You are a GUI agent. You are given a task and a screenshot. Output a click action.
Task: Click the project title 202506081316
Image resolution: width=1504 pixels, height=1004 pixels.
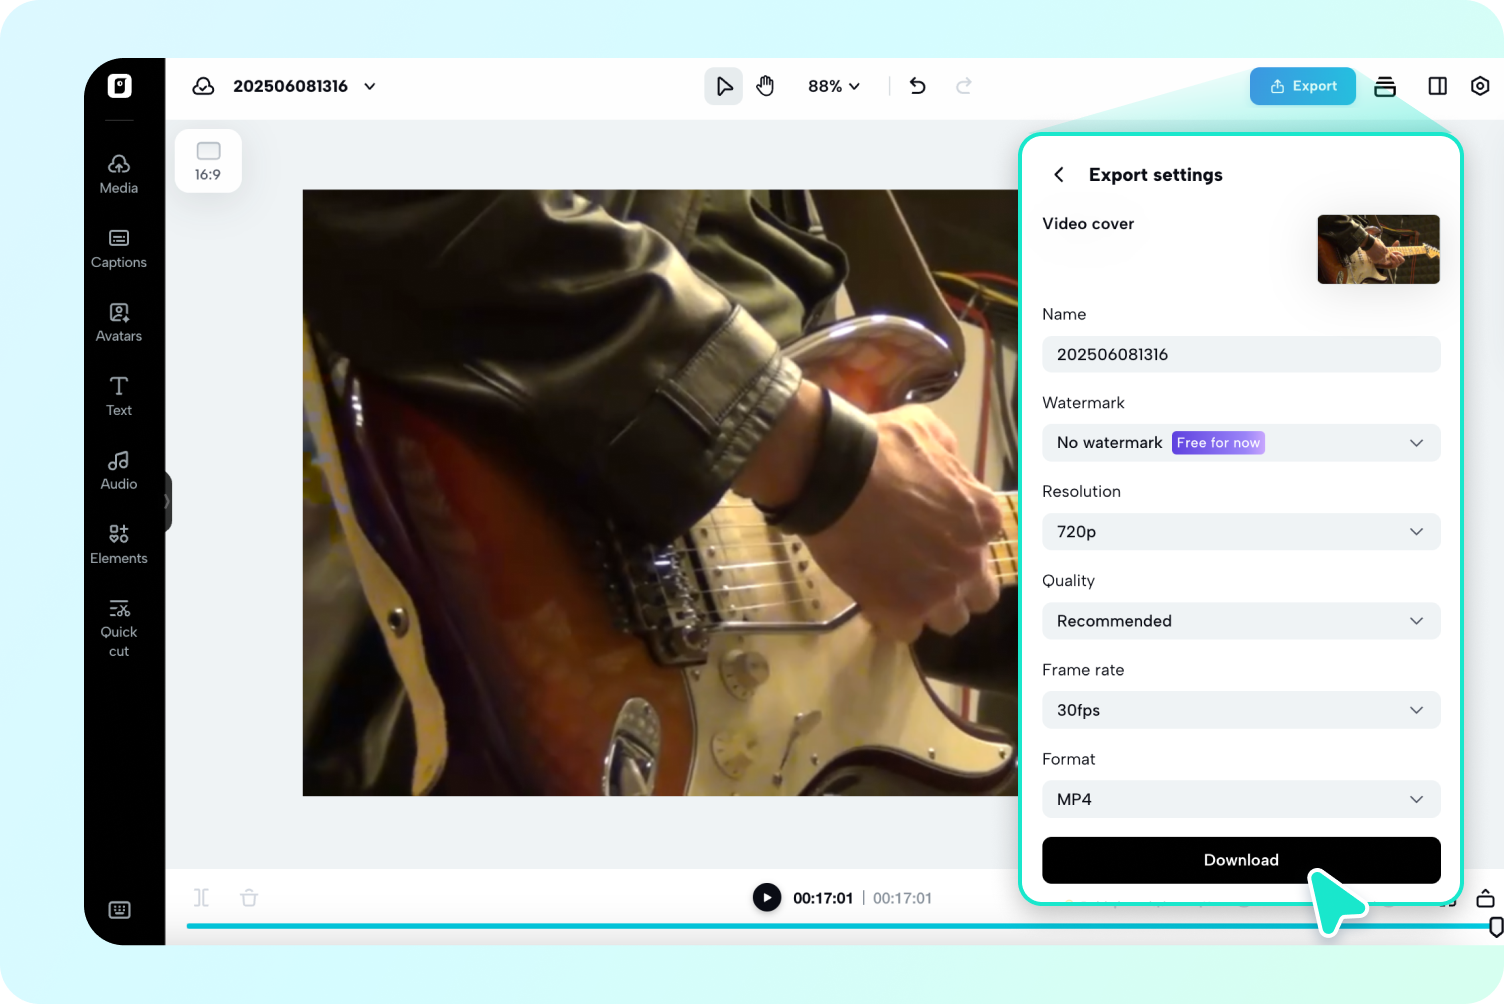(291, 86)
